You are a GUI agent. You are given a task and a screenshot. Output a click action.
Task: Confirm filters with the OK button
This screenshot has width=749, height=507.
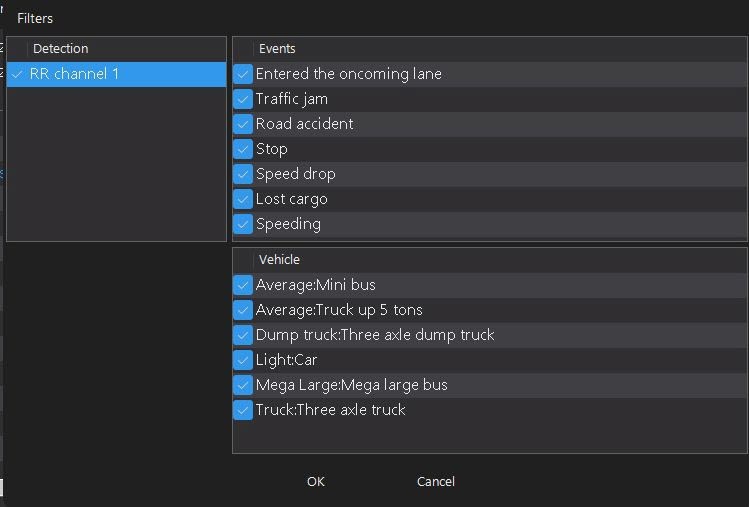pos(316,481)
